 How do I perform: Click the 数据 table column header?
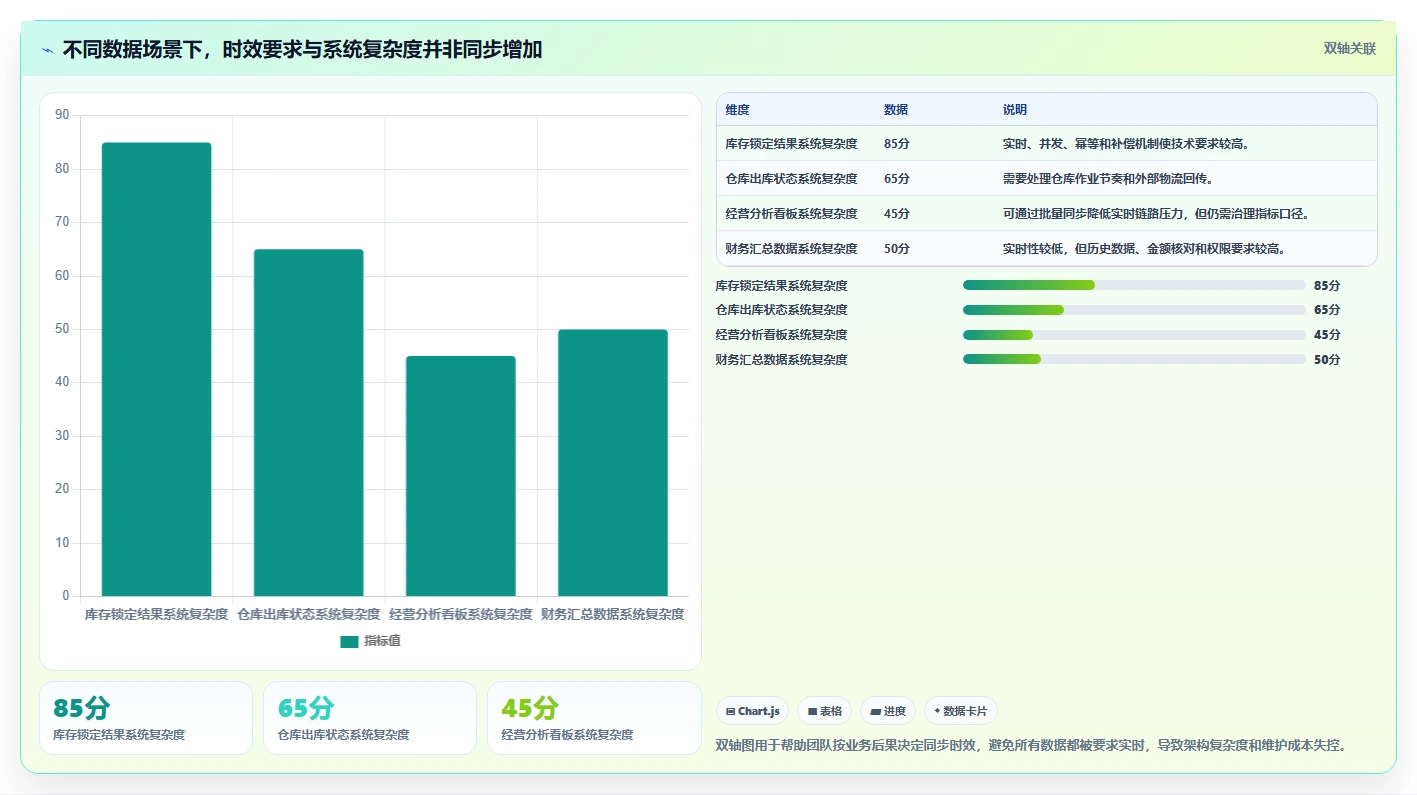click(896, 110)
